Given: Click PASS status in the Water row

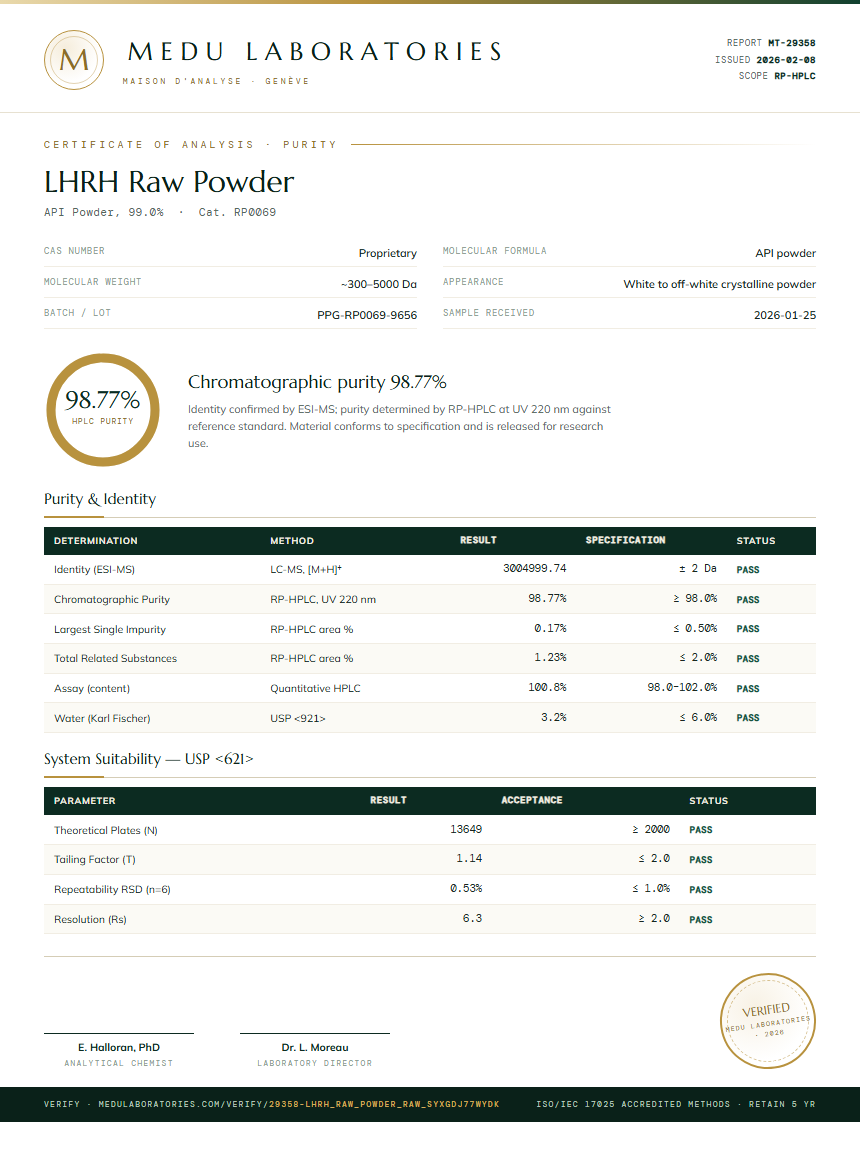Looking at the screenshot, I should pos(748,719).
